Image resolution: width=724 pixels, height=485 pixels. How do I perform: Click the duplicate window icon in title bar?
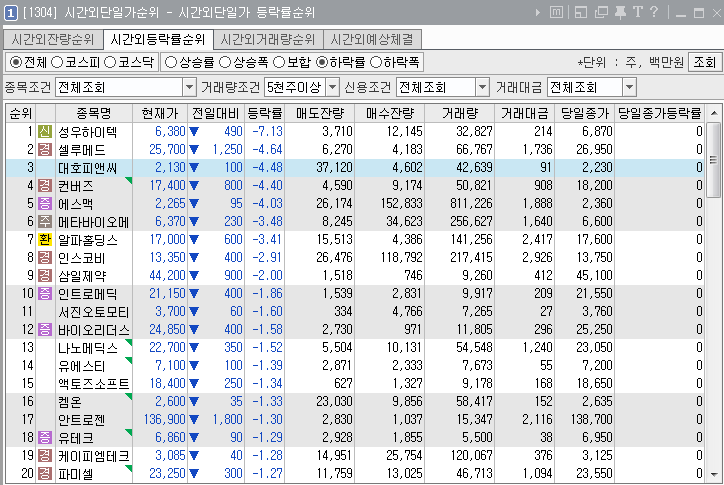tap(601, 12)
